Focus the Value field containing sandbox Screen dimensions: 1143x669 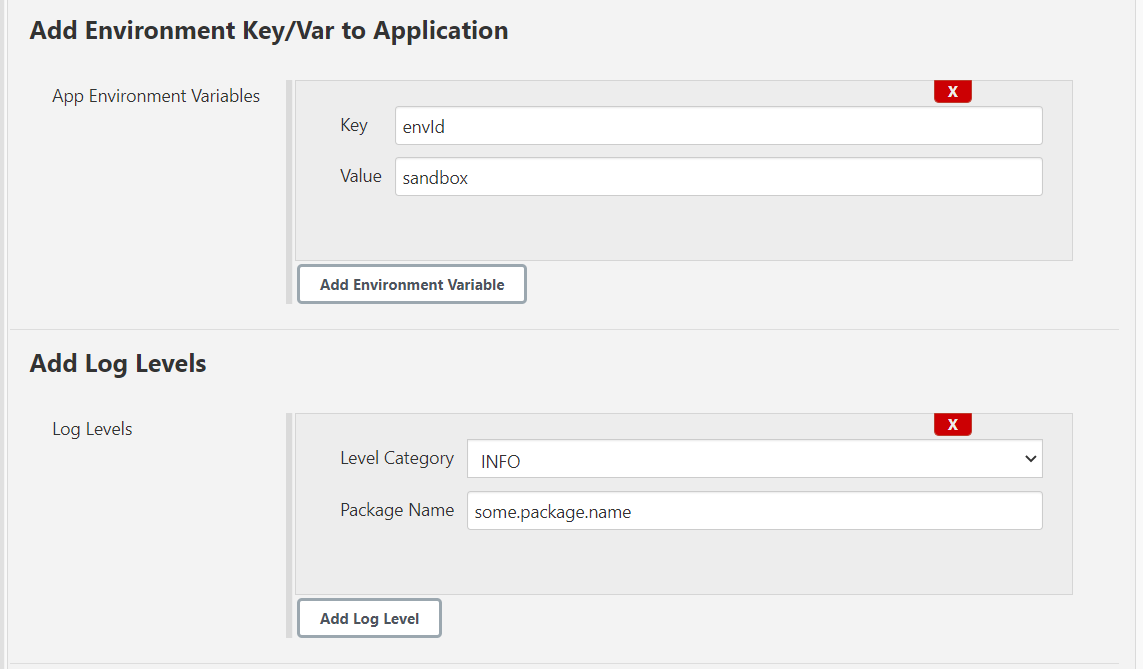click(718, 176)
